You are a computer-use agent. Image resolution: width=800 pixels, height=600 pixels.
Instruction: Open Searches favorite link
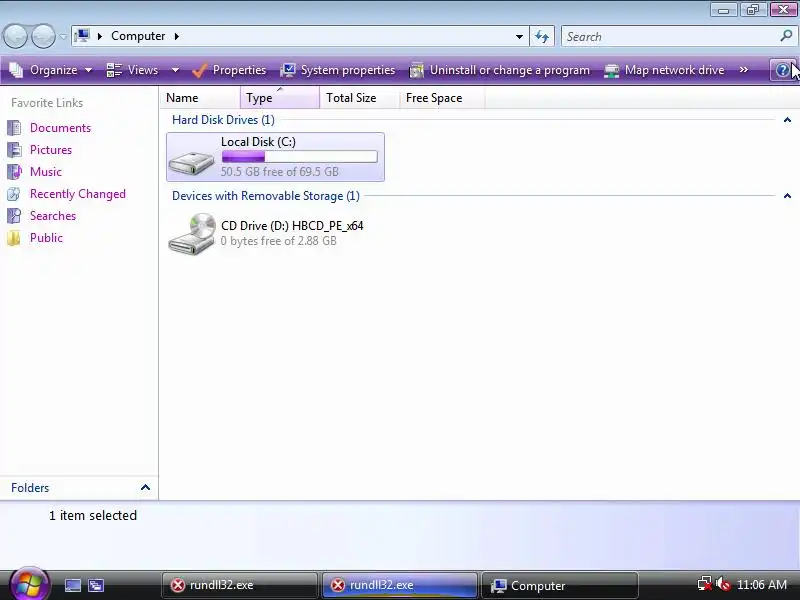pyautogui.click(x=53, y=216)
